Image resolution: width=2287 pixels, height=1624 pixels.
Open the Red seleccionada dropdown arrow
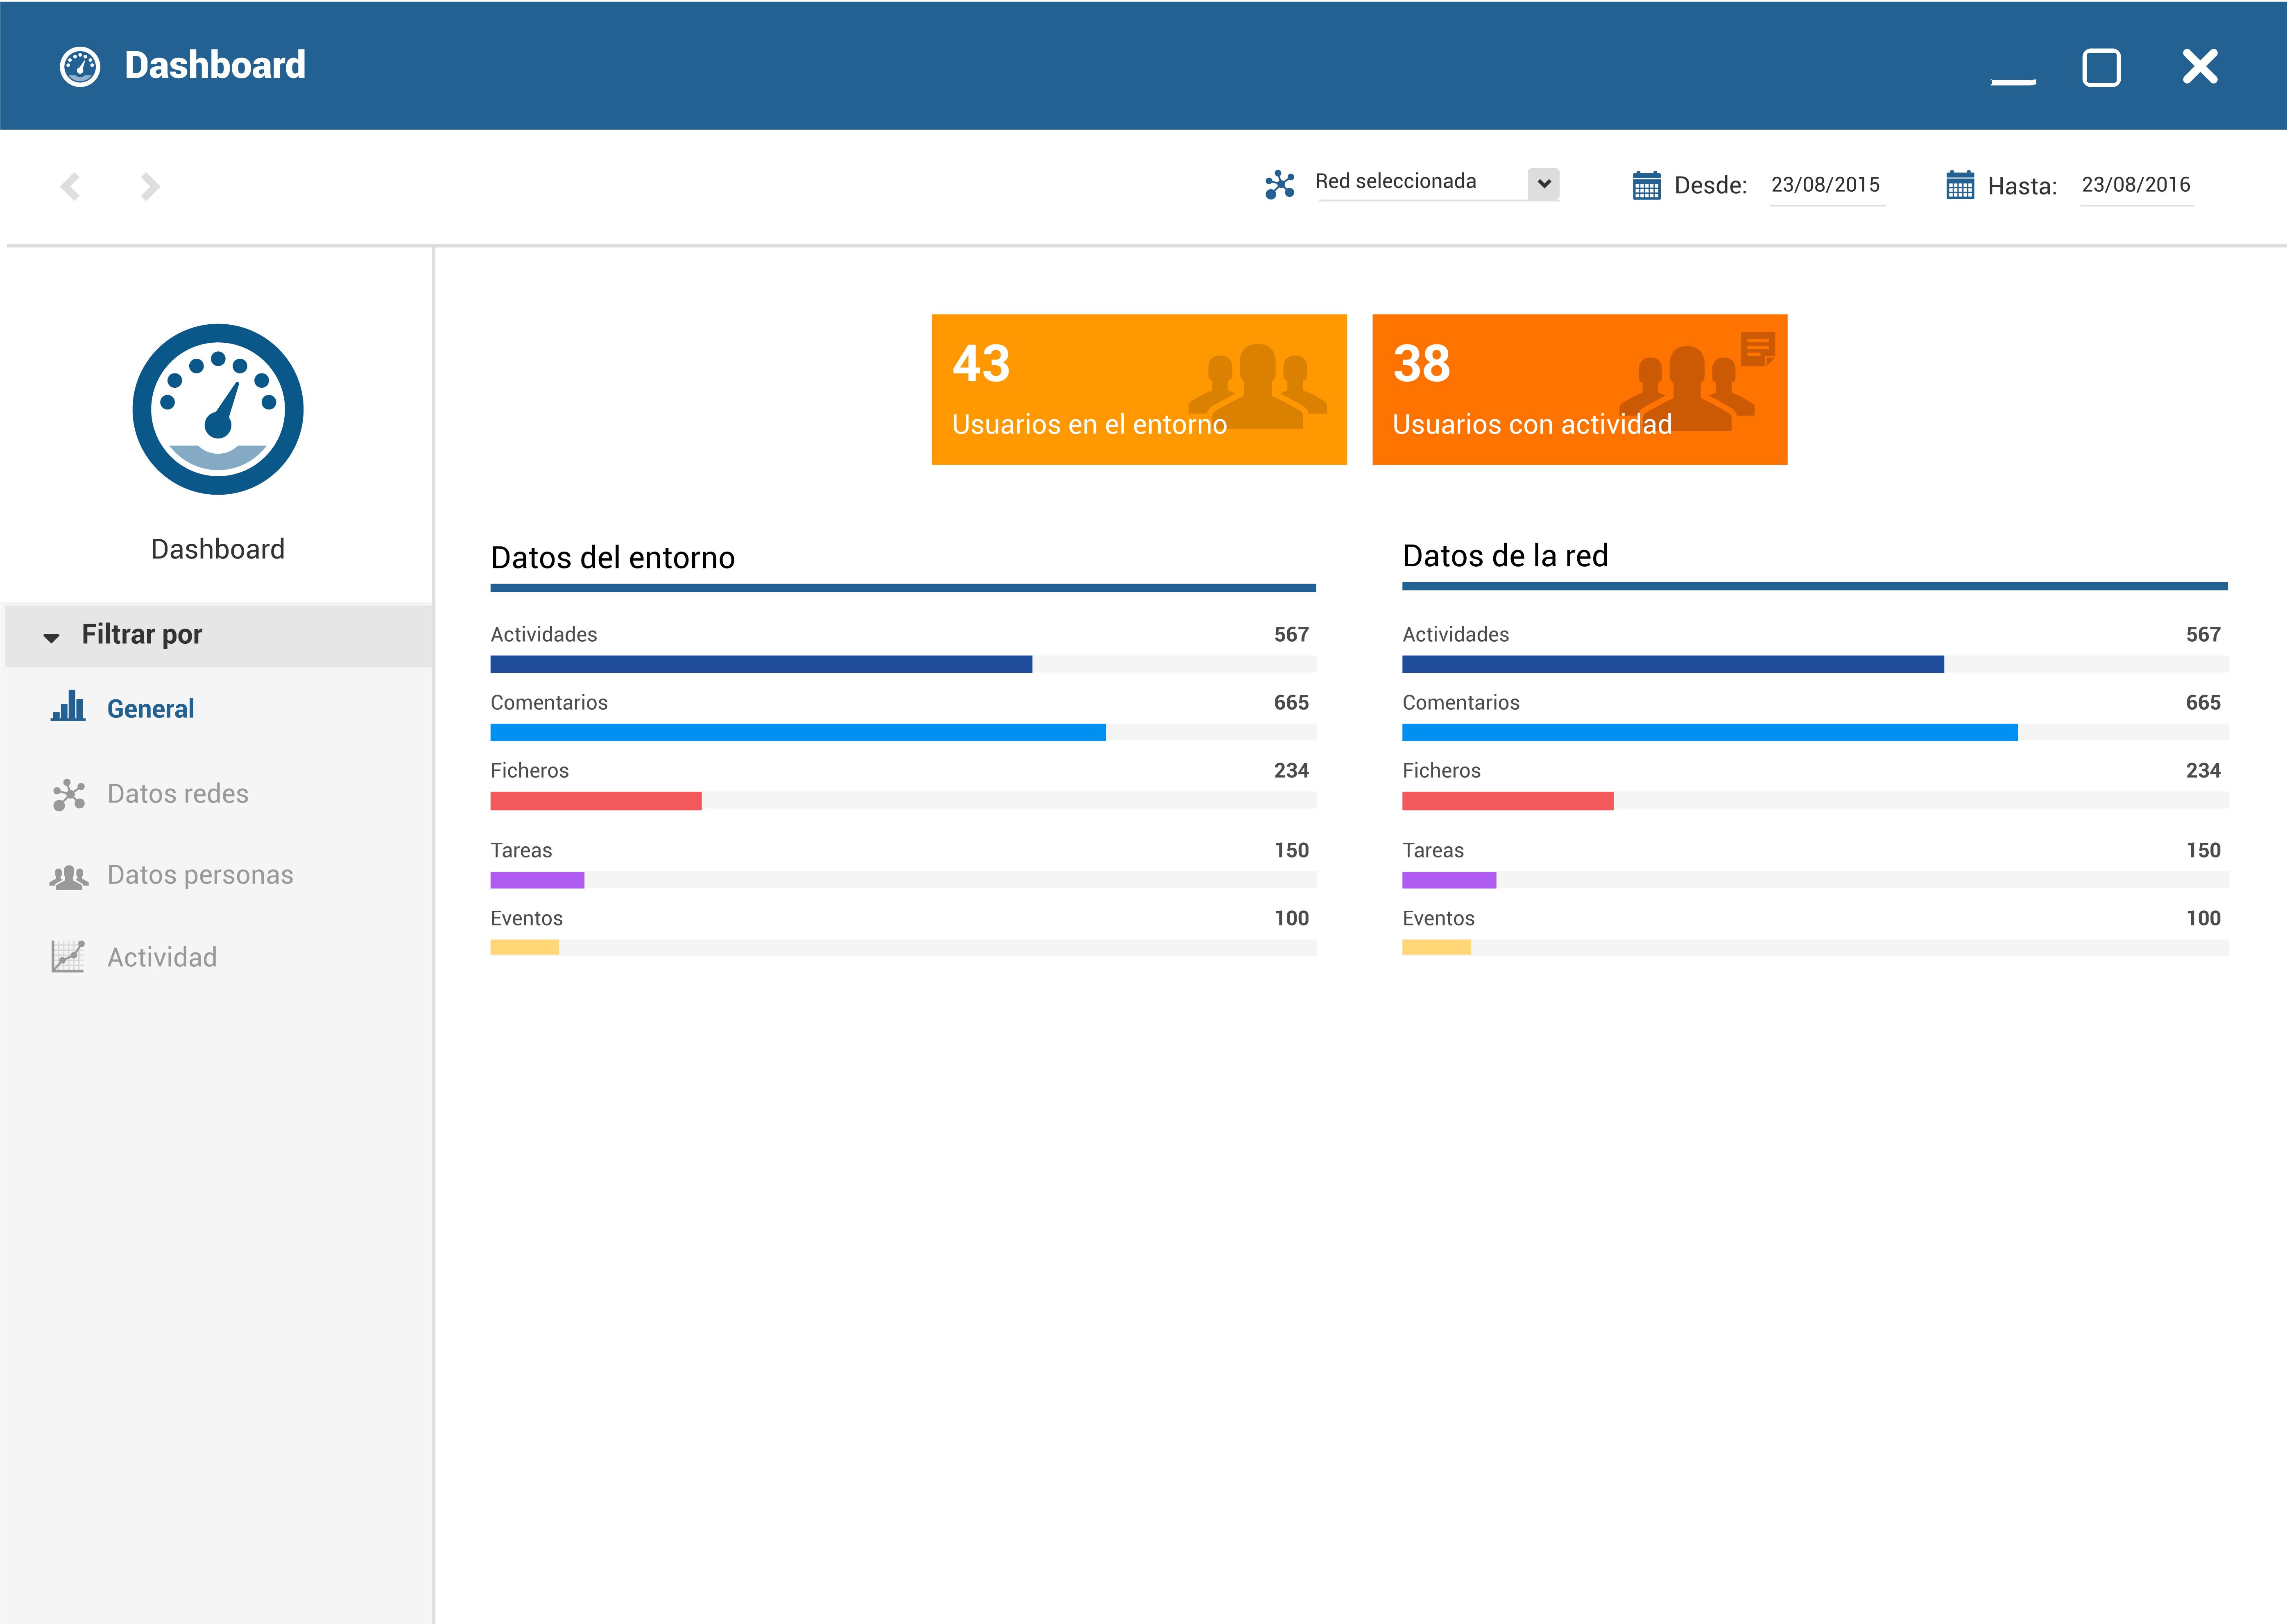[x=1544, y=184]
